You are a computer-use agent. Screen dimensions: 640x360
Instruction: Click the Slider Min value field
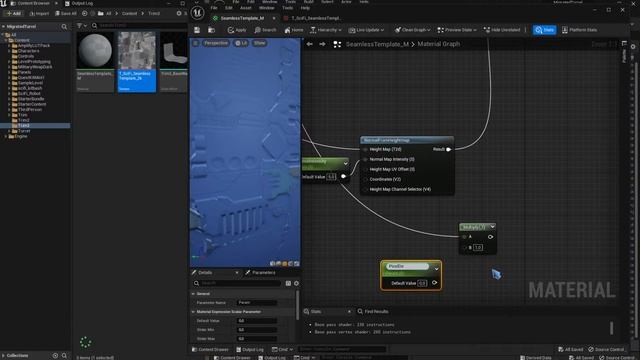pyautogui.click(x=257, y=330)
